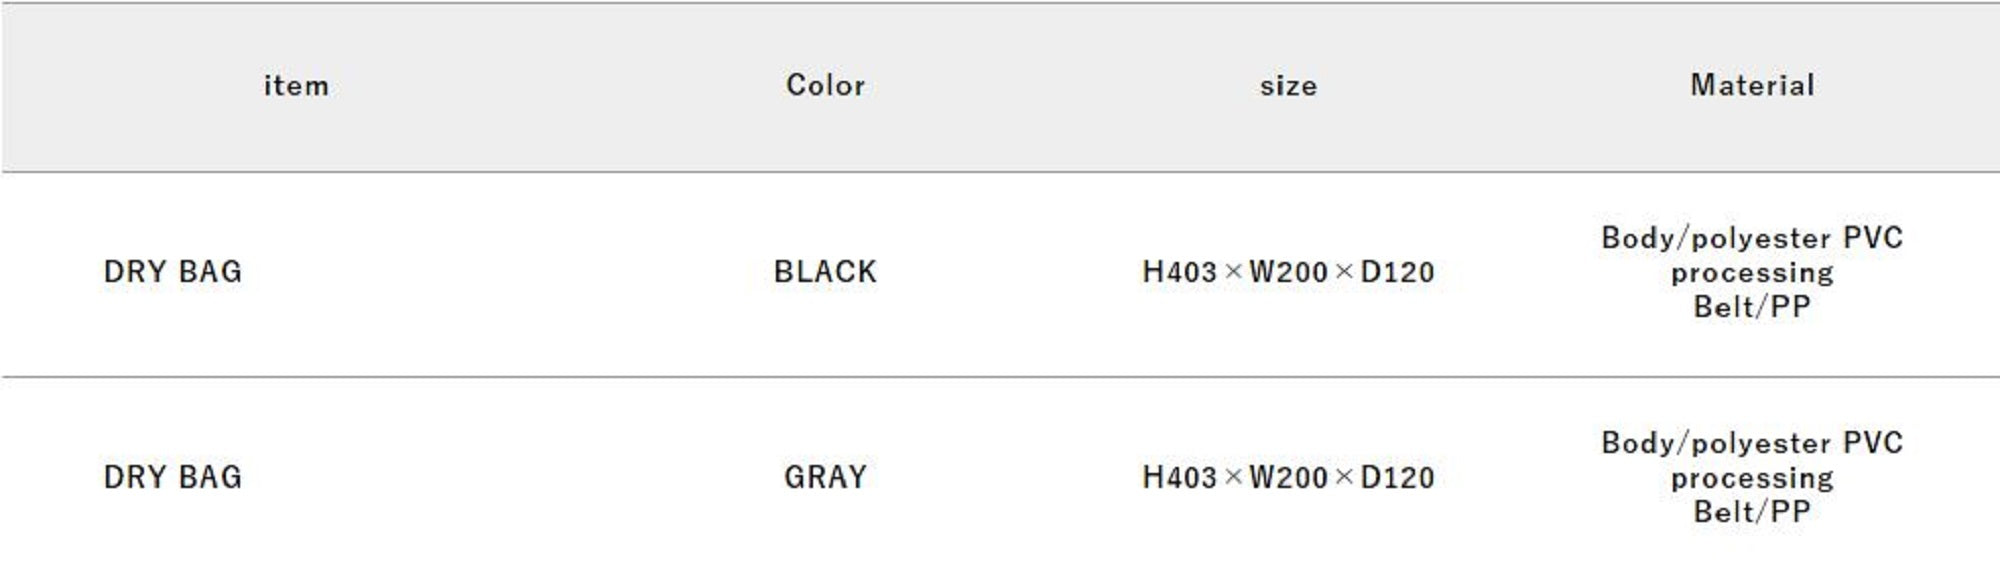Select the GRAY color cell
Image resolution: width=2000 pixels, height=579 pixels.
[x=825, y=477]
